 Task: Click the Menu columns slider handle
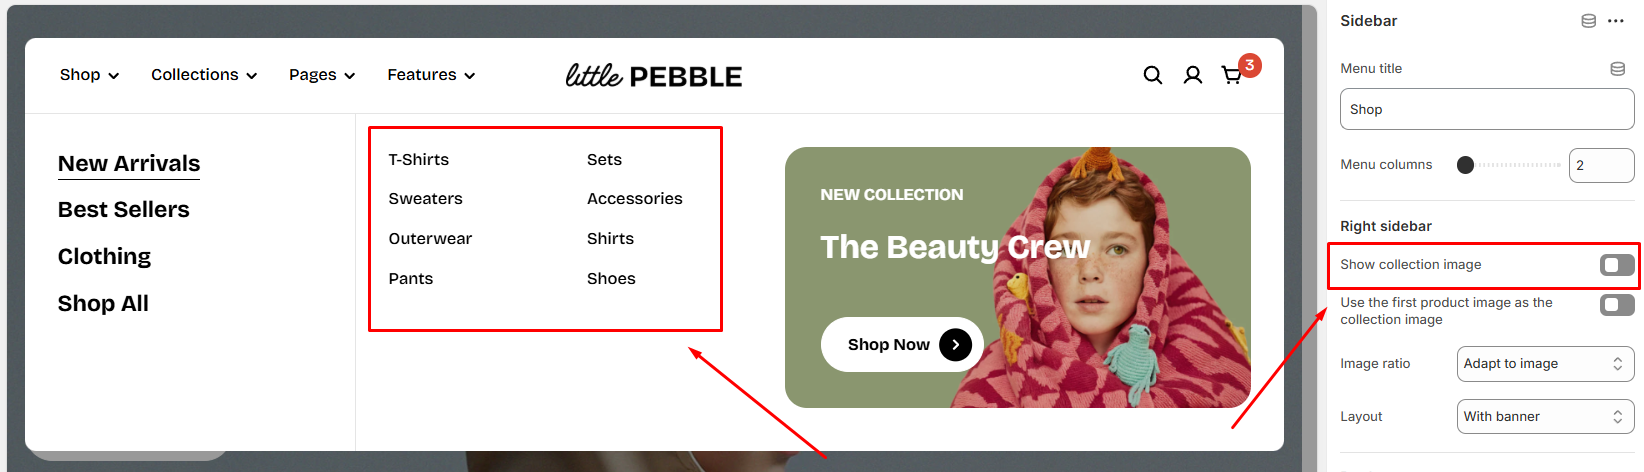coord(1465,165)
